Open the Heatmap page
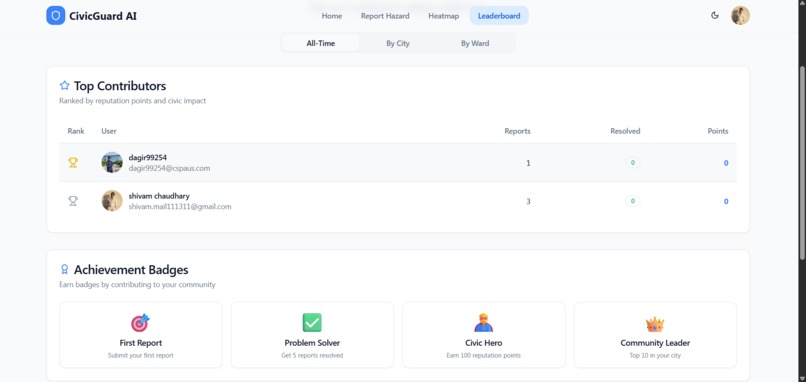The width and height of the screenshot is (806, 382). pos(444,16)
